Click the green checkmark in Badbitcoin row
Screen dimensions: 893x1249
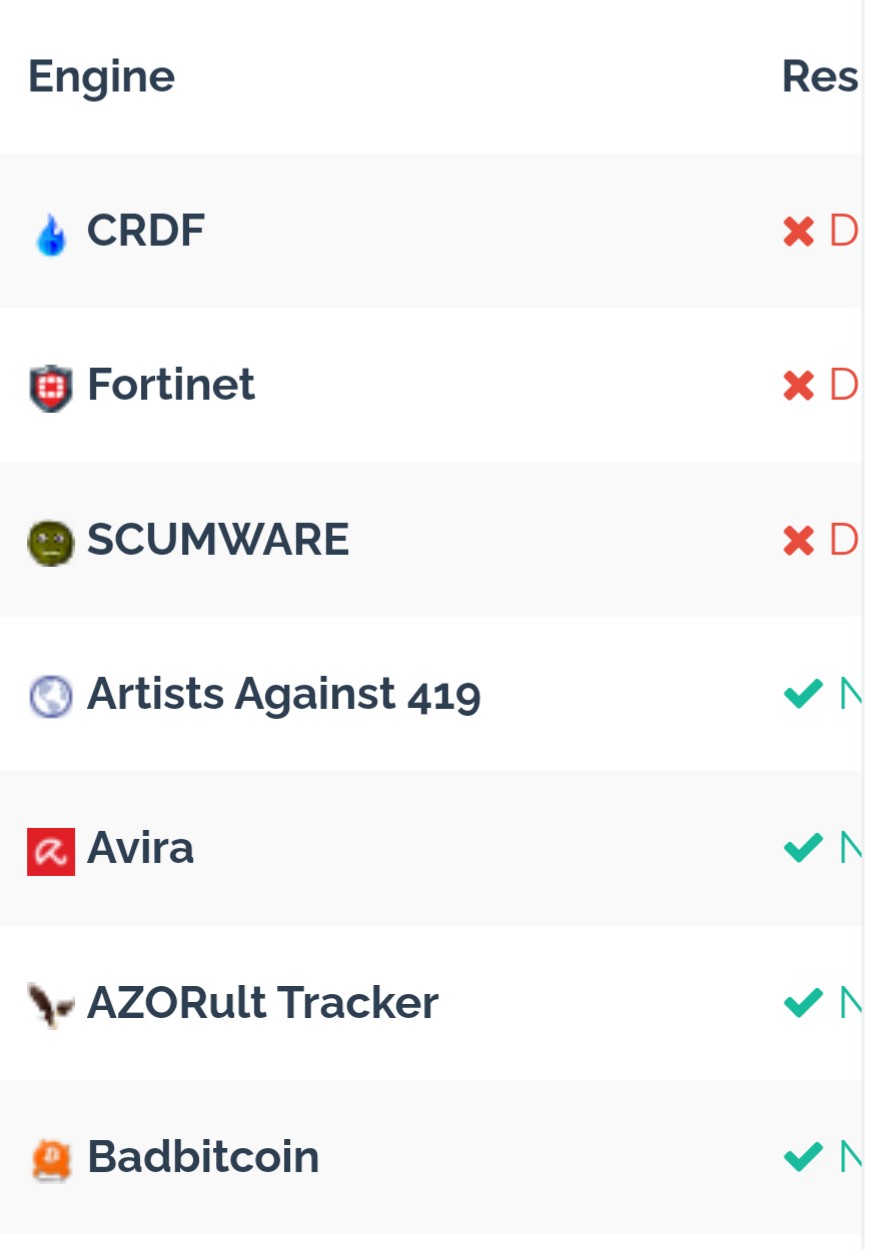[x=803, y=1157]
